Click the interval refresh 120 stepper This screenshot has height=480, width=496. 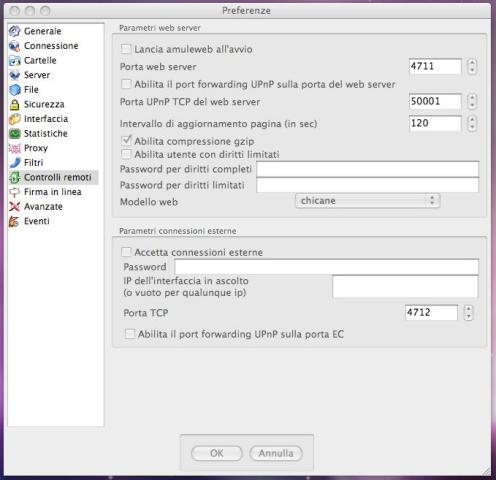click(472, 123)
